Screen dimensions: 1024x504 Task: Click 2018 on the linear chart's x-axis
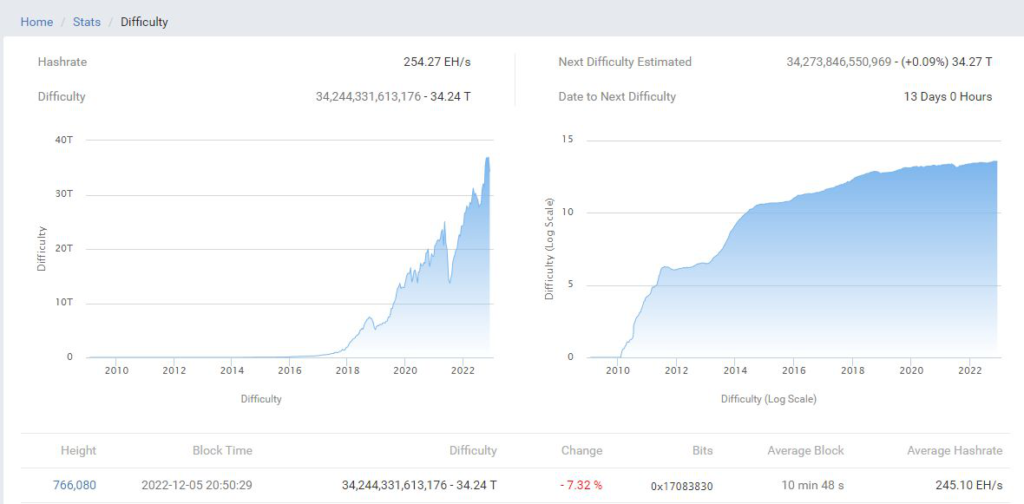point(347,371)
